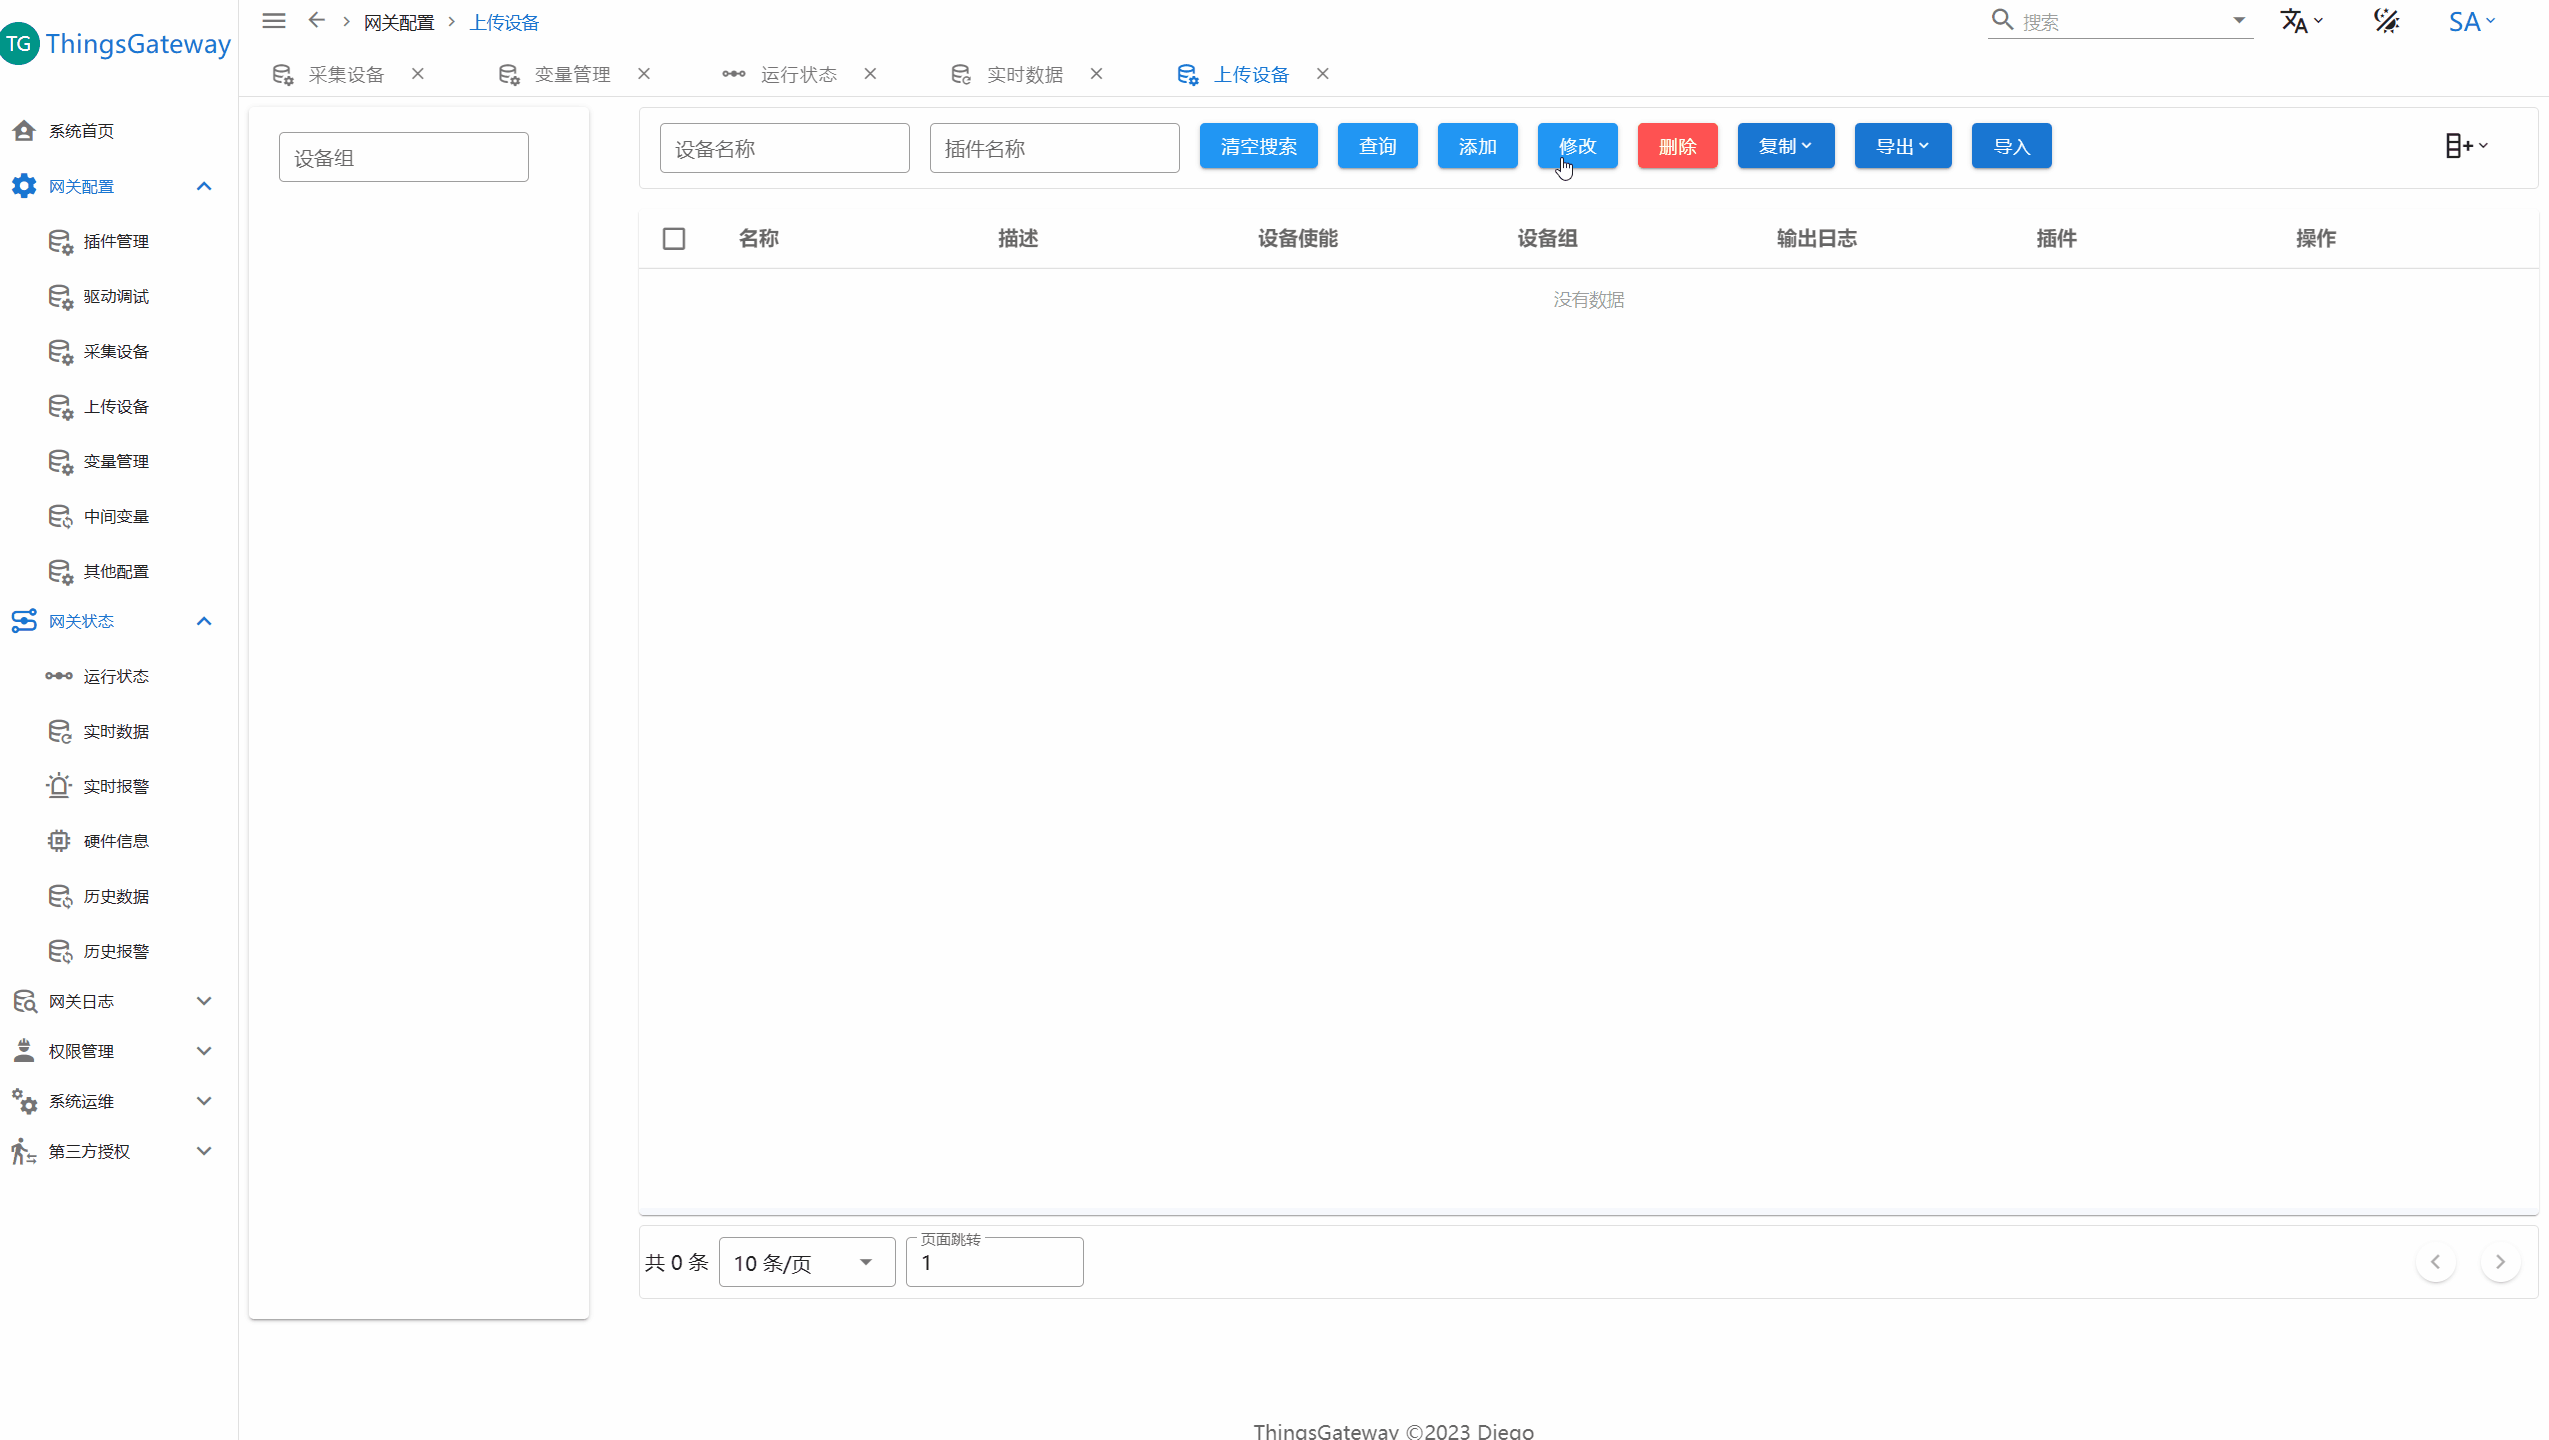2549x1440 pixels.
Task: Open the 复制 dropdown button
Action: pyautogui.click(x=1785, y=146)
